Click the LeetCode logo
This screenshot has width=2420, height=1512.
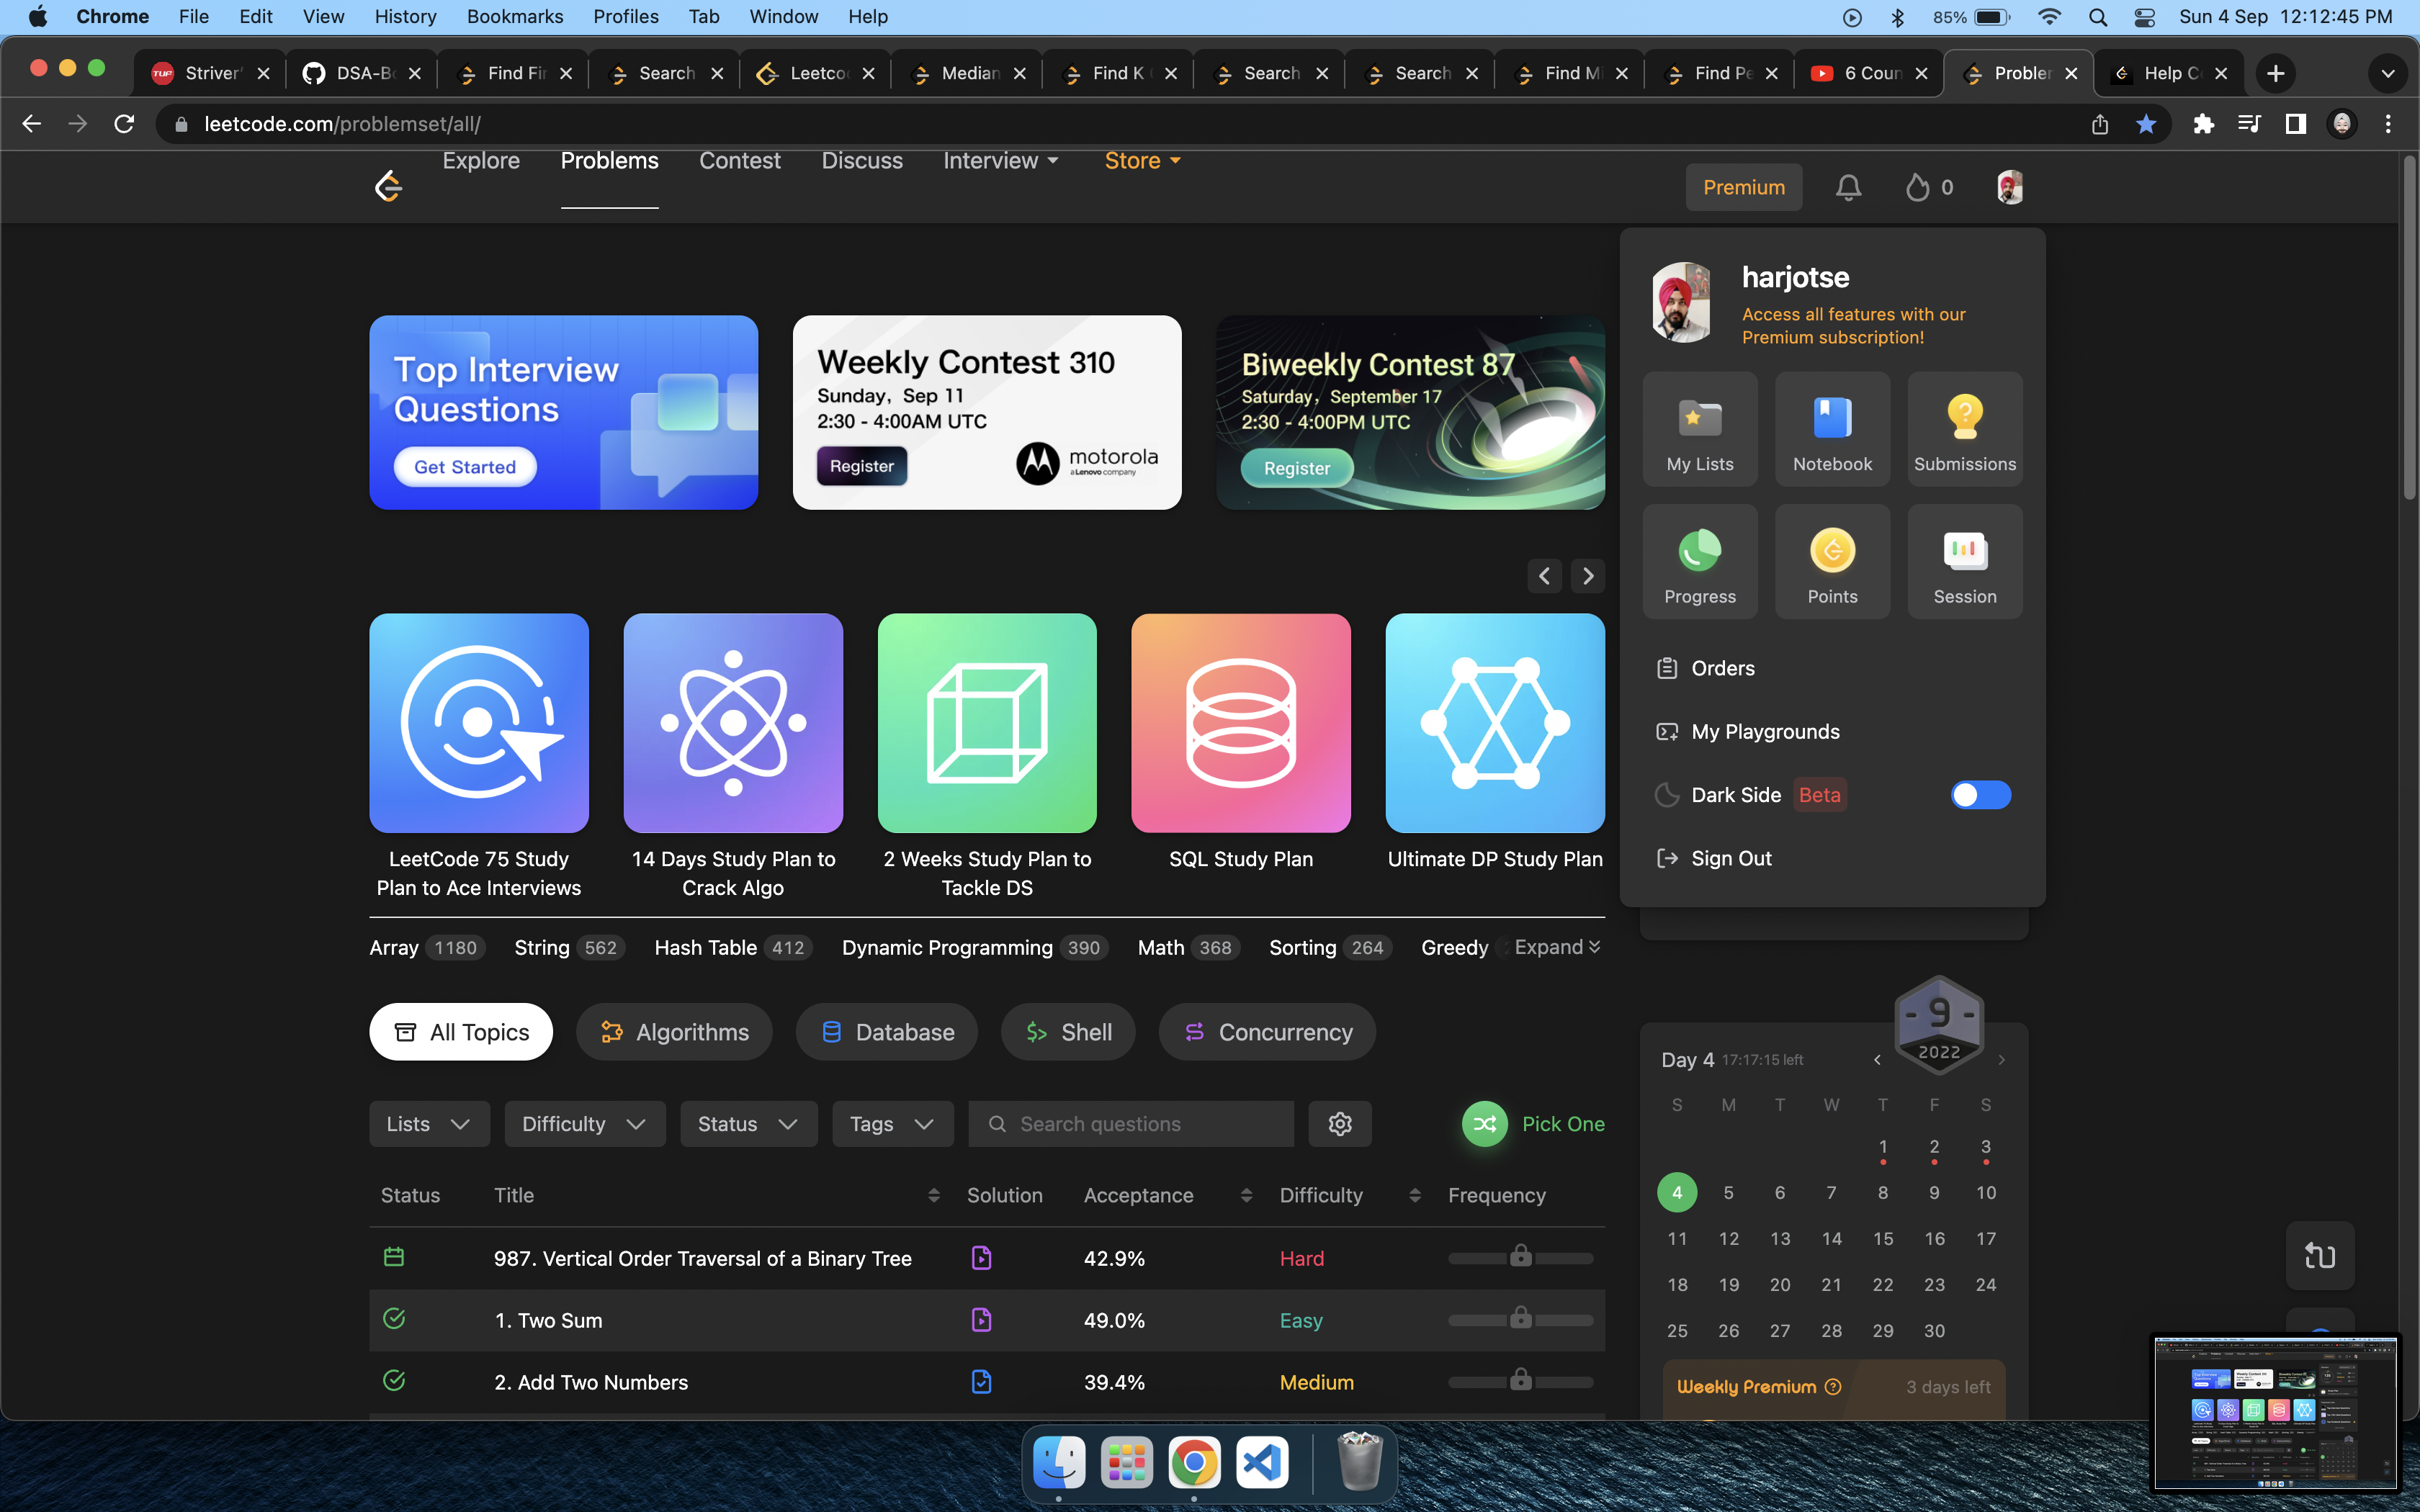coord(388,186)
